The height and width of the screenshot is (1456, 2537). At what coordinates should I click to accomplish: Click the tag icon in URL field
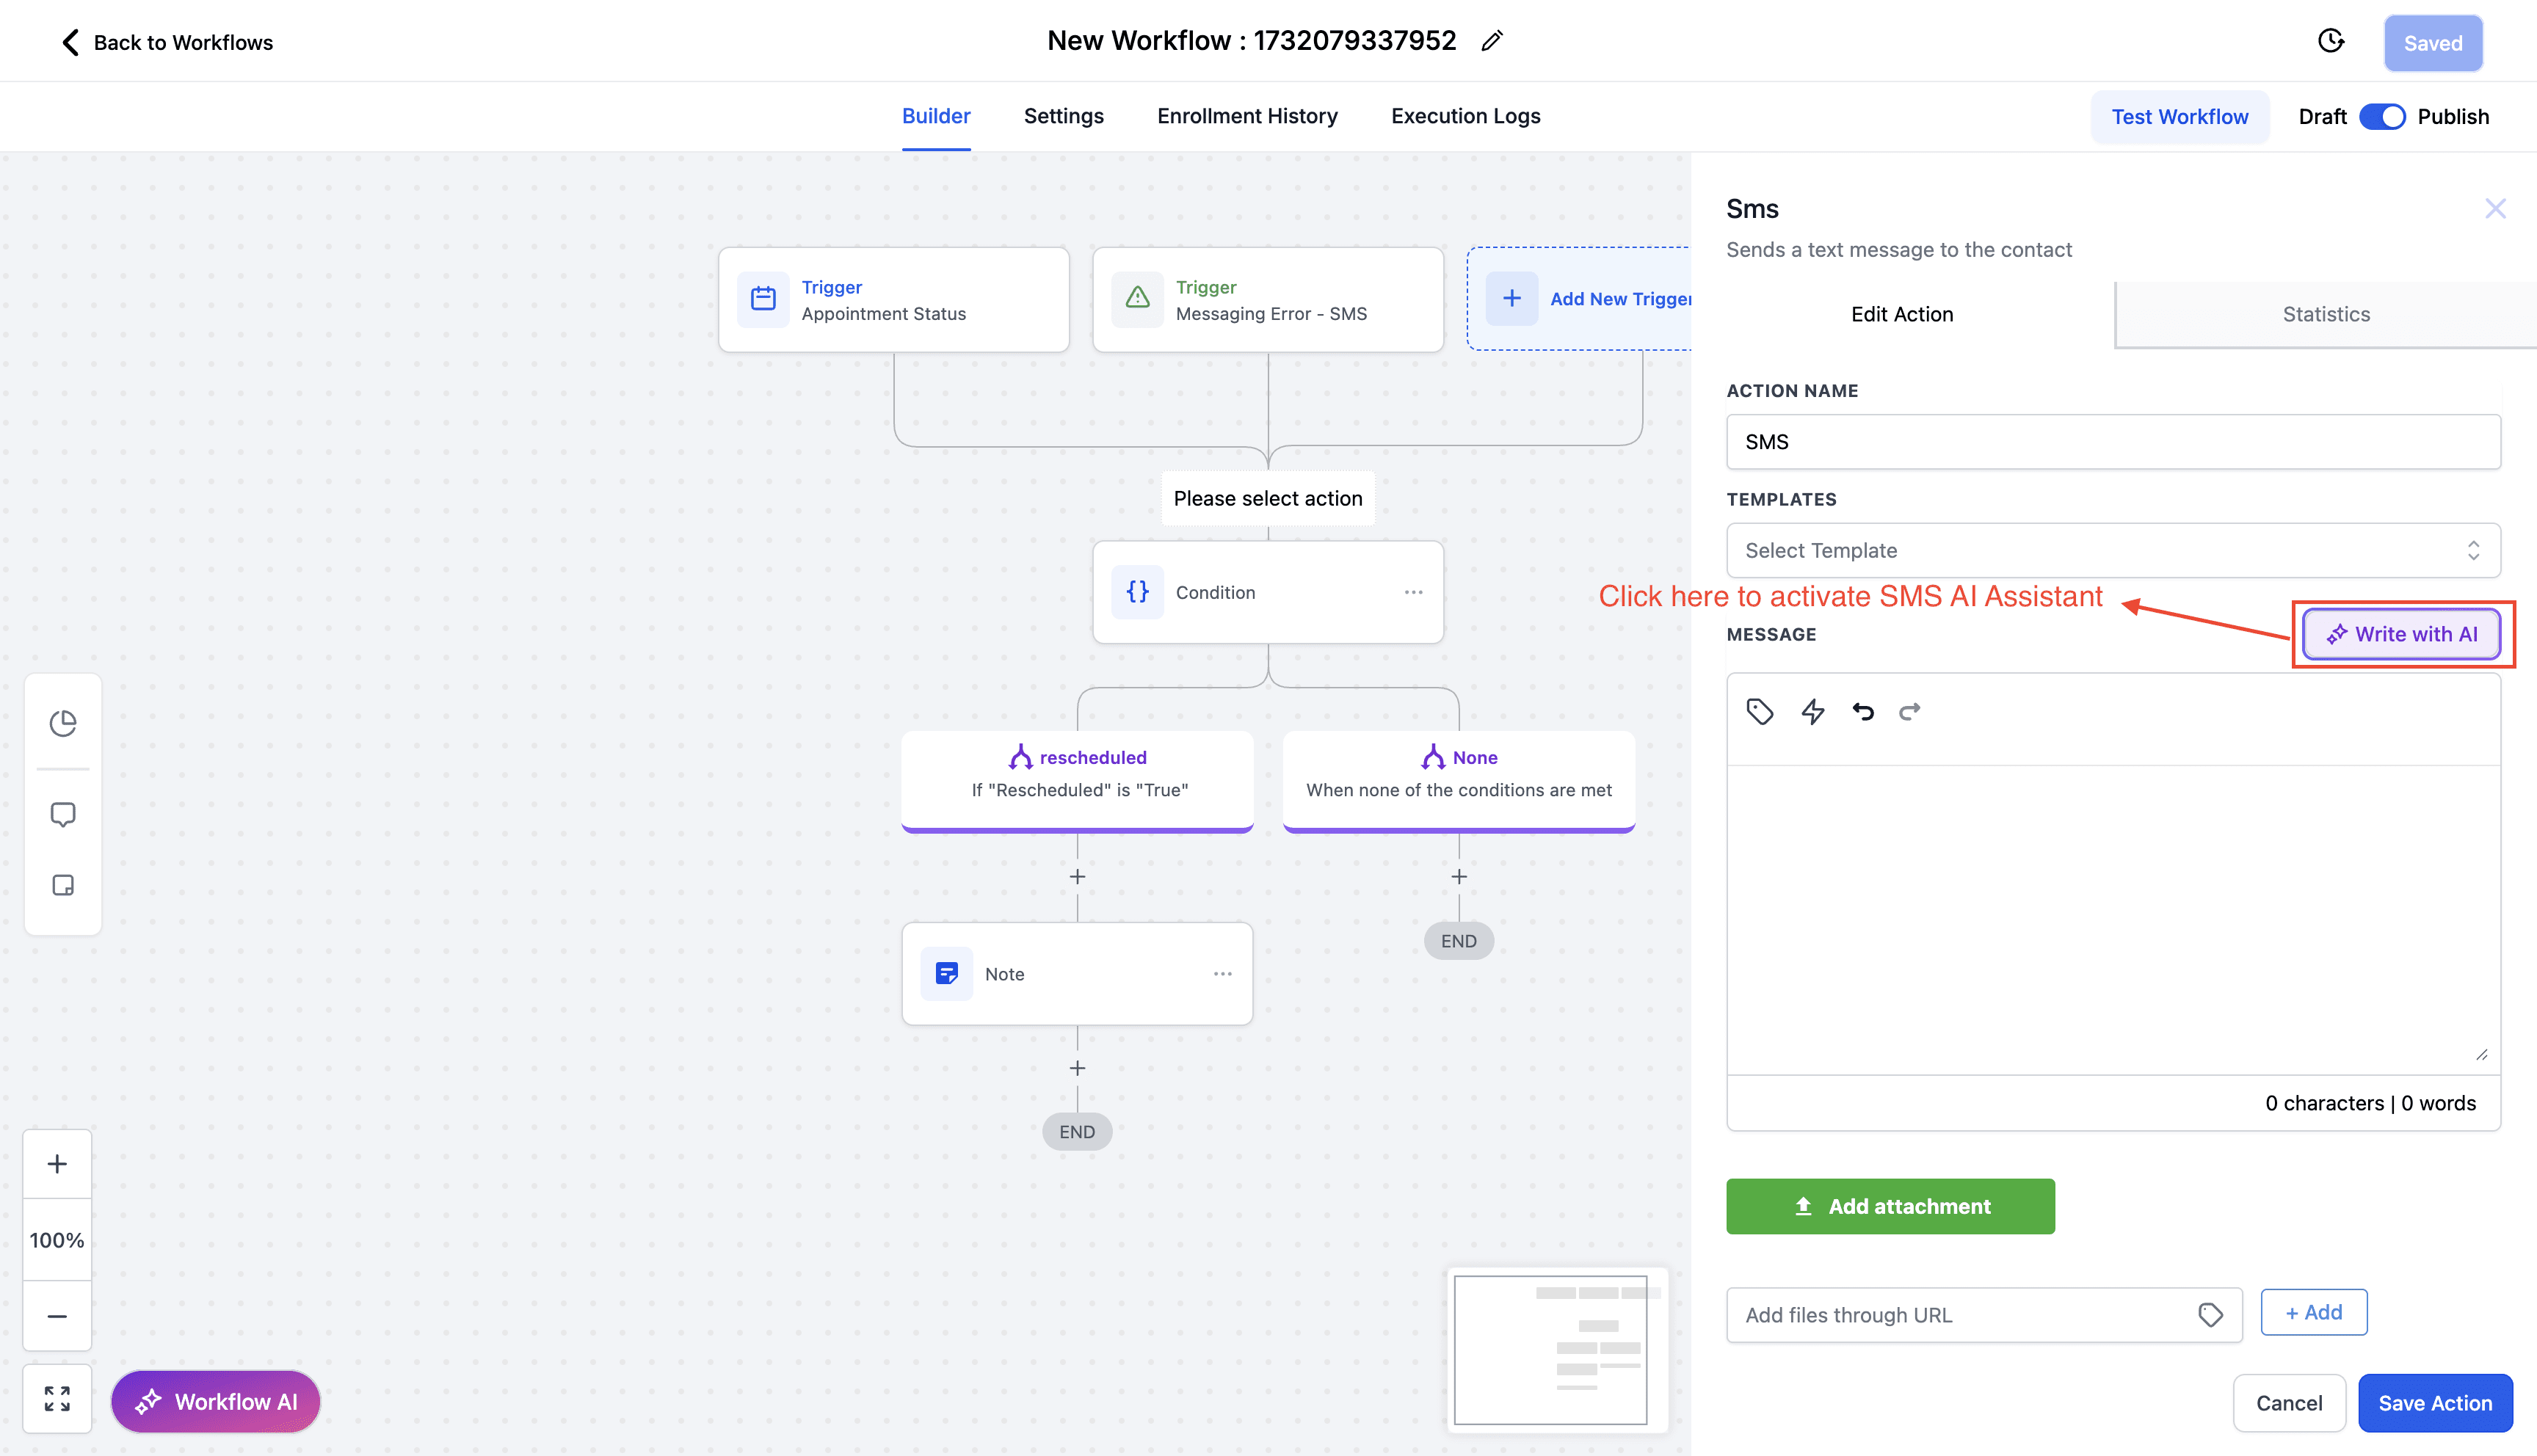2211,1315
